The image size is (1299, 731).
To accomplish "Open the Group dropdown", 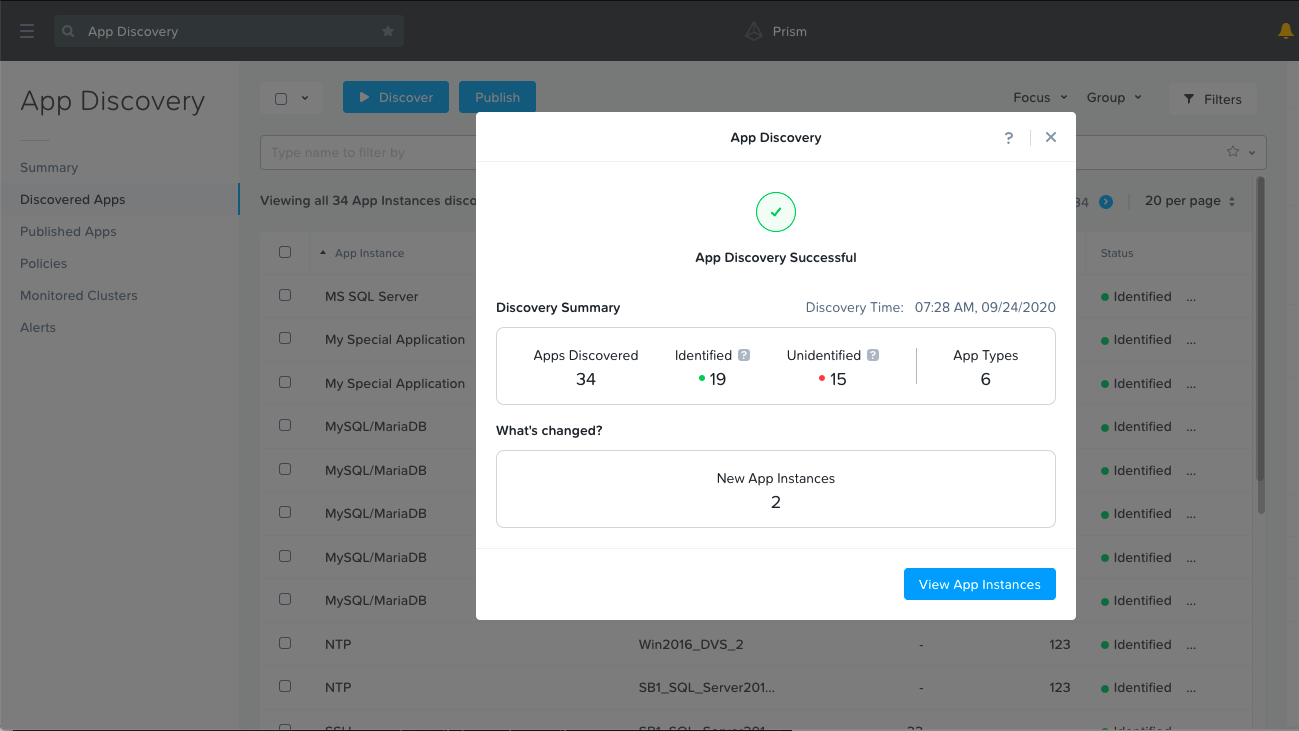I will [x=1113, y=97].
